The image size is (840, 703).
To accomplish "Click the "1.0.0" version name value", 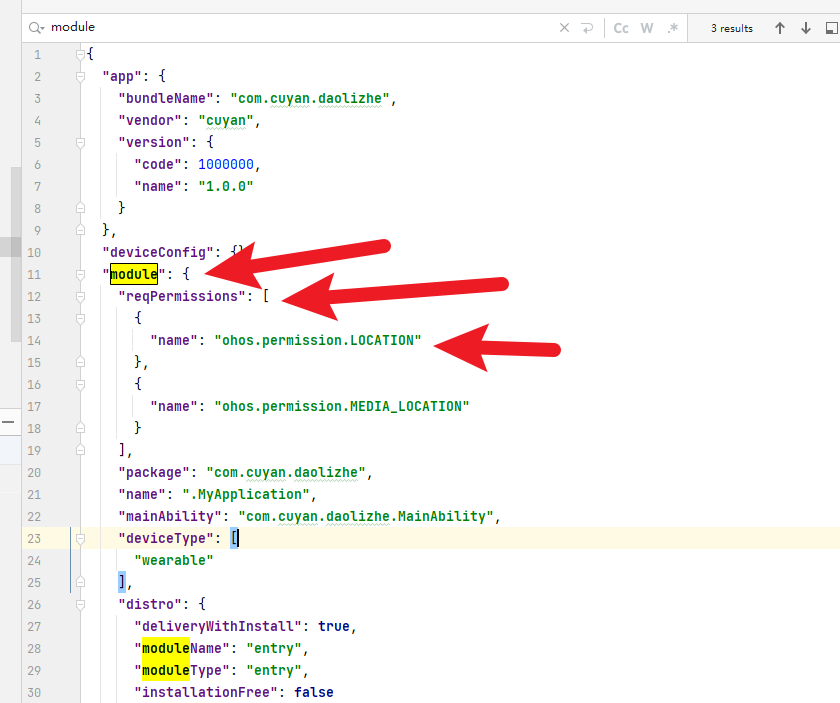I will click(226, 186).
